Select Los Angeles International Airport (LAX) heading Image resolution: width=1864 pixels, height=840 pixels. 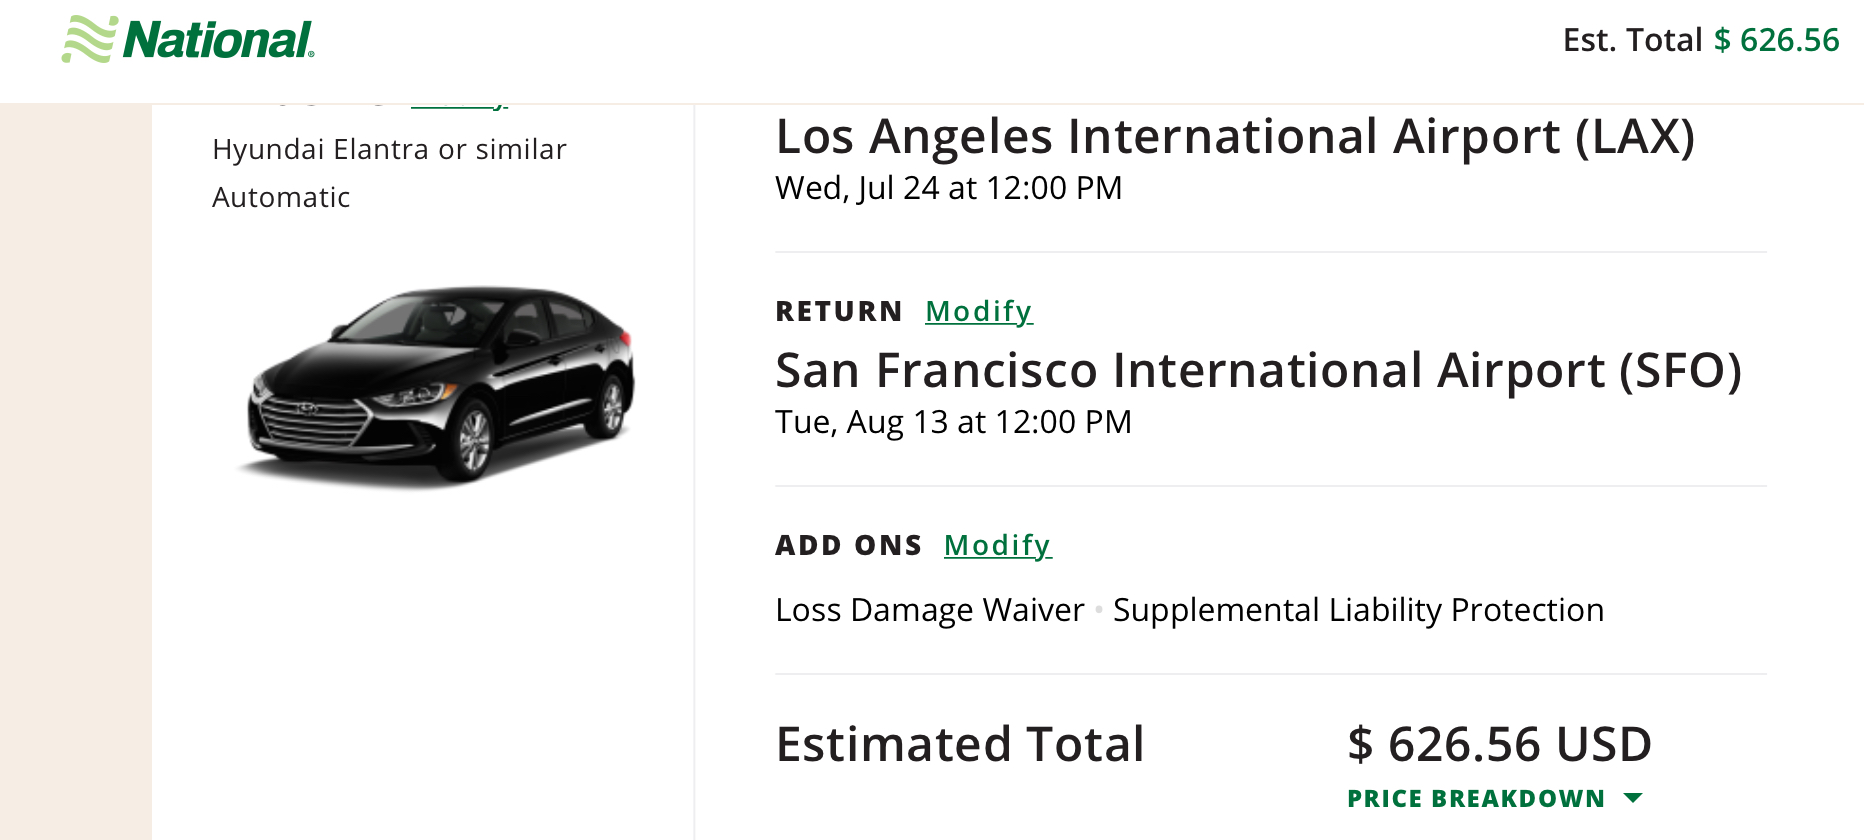(1235, 136)
